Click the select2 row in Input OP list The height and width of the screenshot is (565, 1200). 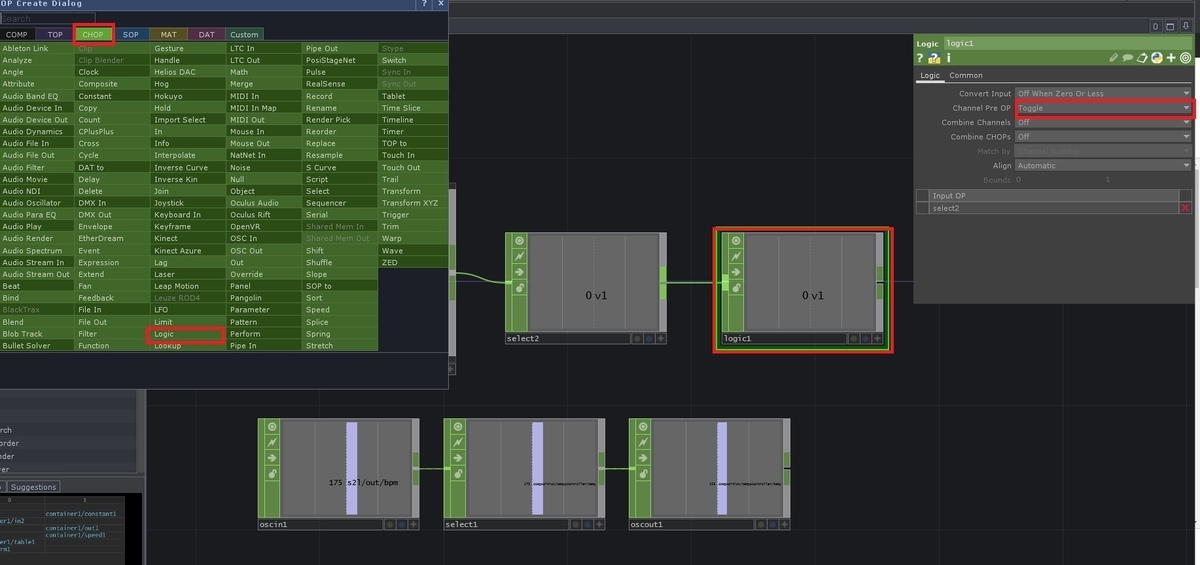(1053, 208)
